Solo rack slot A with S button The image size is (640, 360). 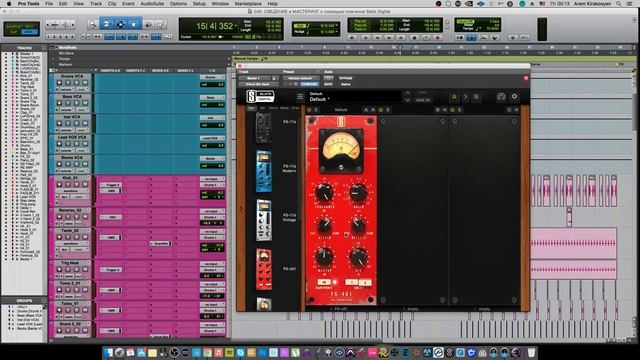click(316, 110)
